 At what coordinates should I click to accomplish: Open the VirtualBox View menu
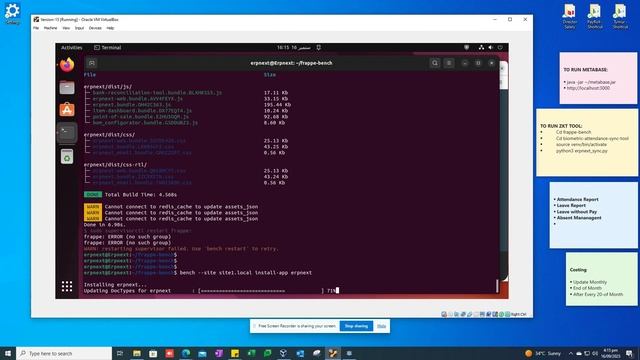[x=66, y=28]
